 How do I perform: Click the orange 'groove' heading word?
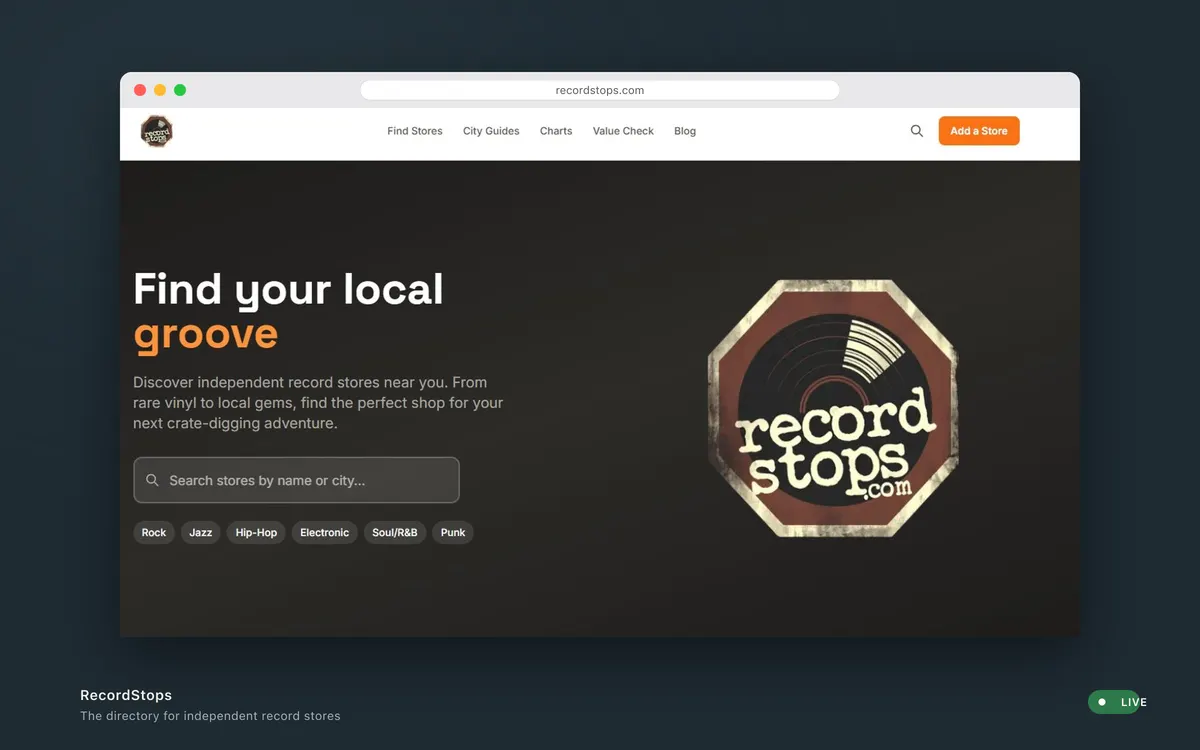click(206, 335)
